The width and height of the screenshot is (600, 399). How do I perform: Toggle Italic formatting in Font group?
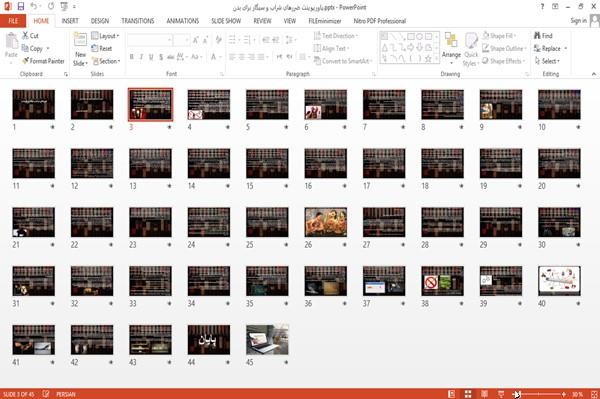point(141,57)
